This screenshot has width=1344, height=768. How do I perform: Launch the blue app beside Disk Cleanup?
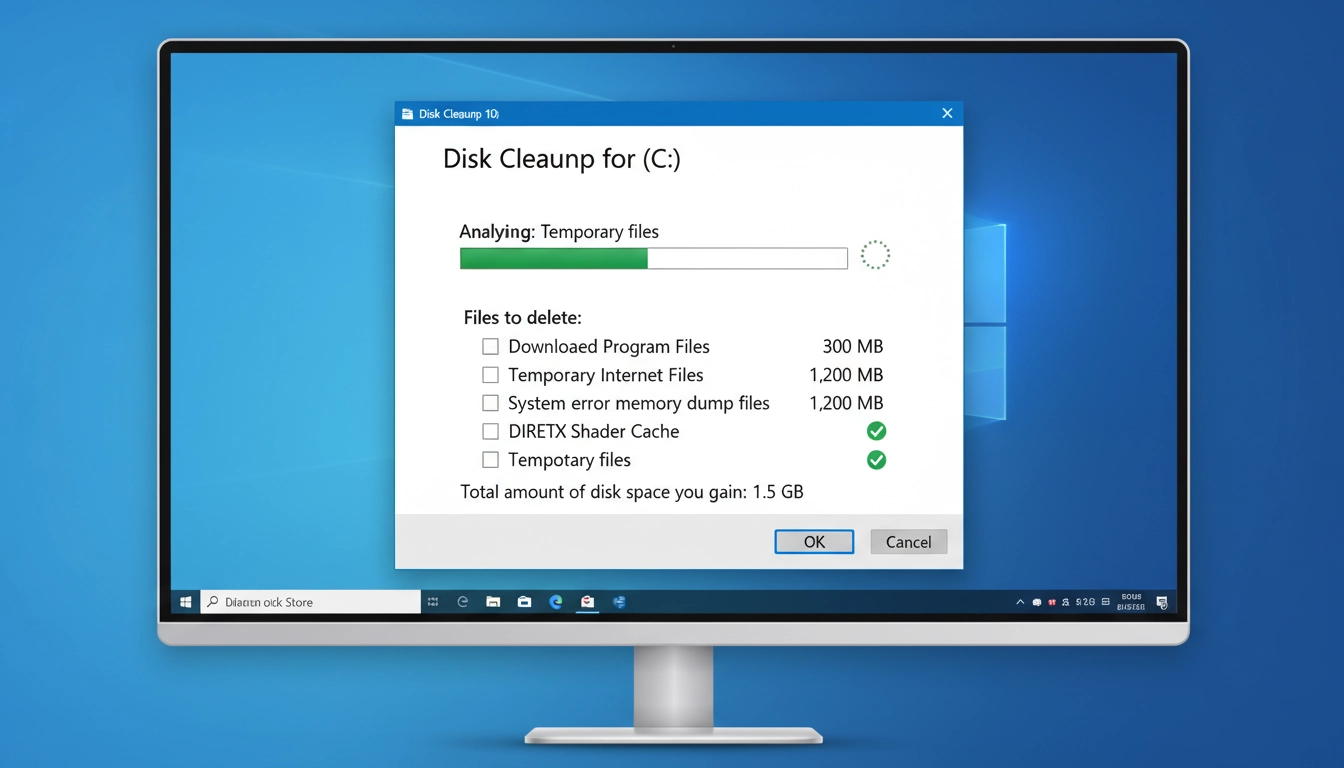619,601
